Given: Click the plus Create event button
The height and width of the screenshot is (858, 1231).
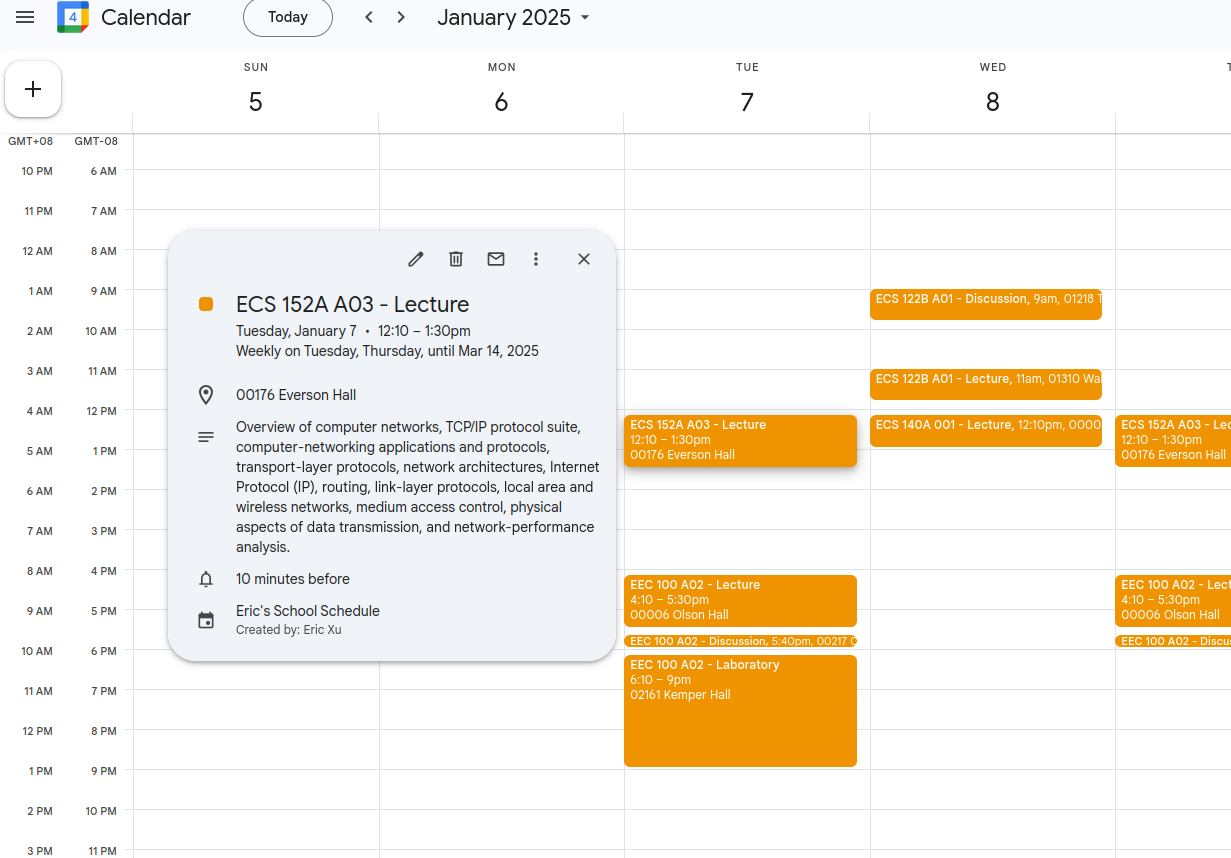Looking at the screenshot, I should pyautogui.click(x=33, y=89).
